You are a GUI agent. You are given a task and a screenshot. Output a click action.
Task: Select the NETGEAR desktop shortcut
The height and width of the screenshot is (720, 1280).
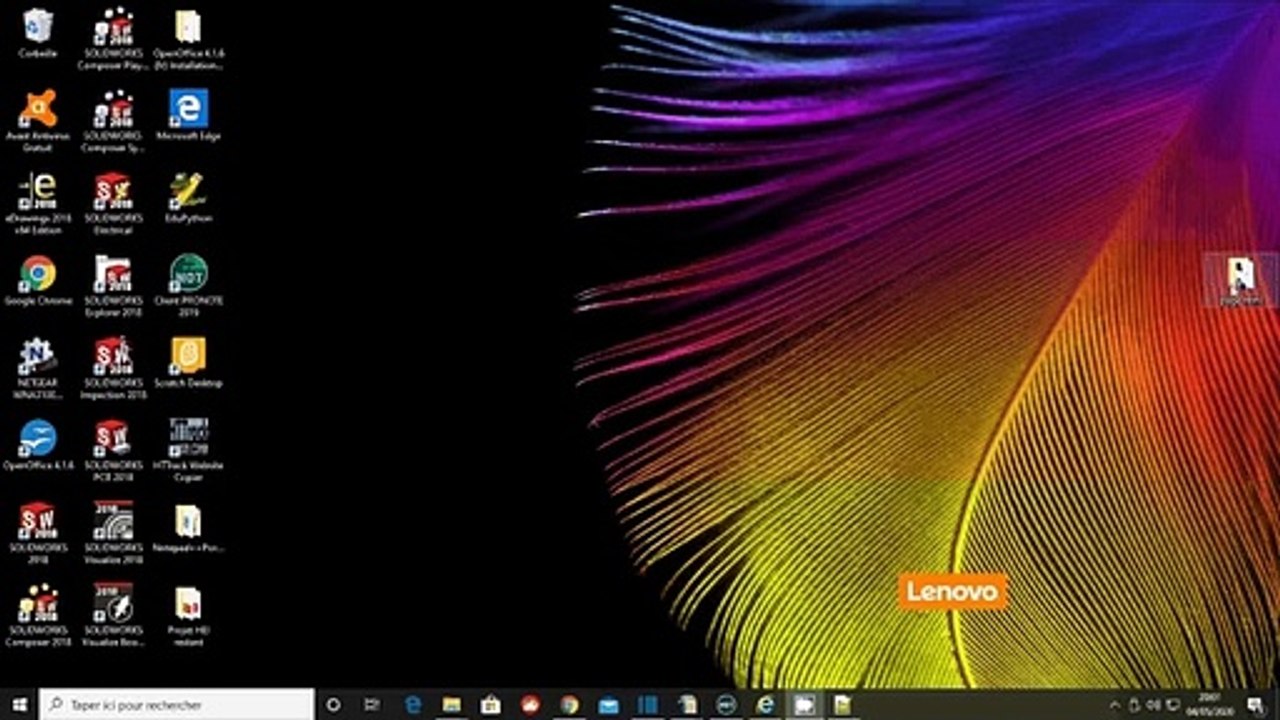coord(38,368)
